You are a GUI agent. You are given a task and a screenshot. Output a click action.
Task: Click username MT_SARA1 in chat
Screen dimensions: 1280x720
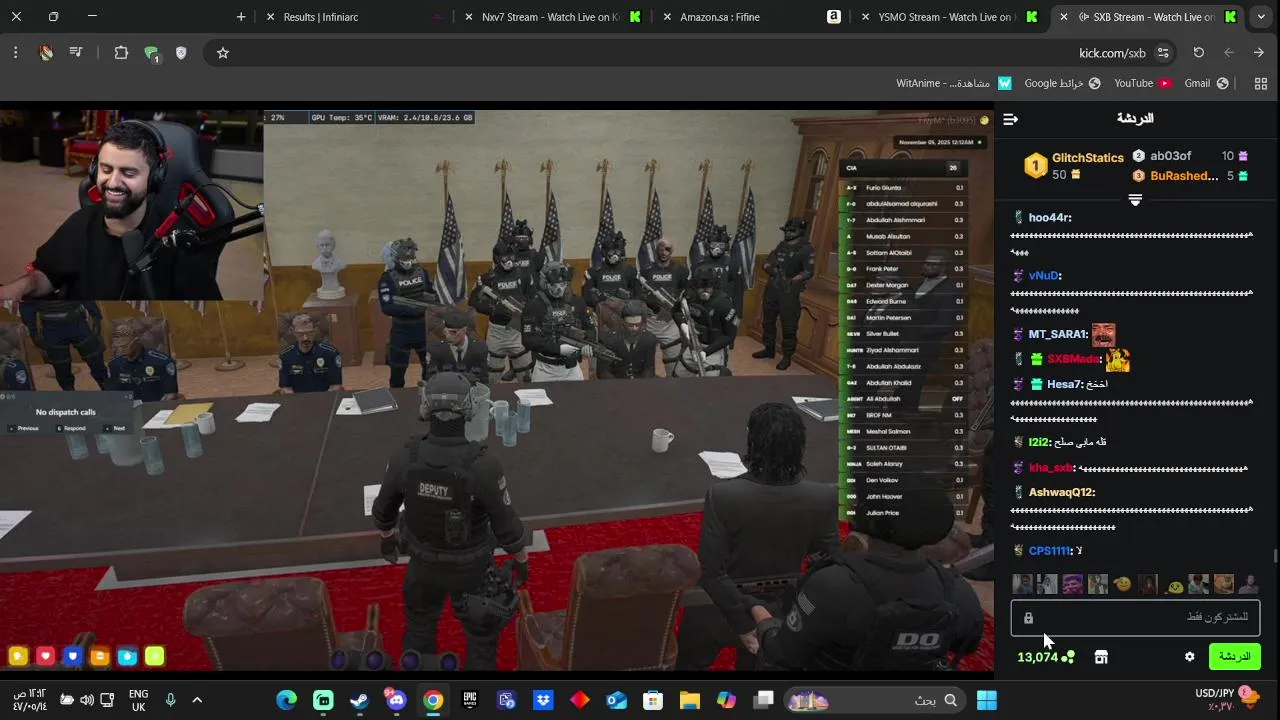coord(1057,334)
